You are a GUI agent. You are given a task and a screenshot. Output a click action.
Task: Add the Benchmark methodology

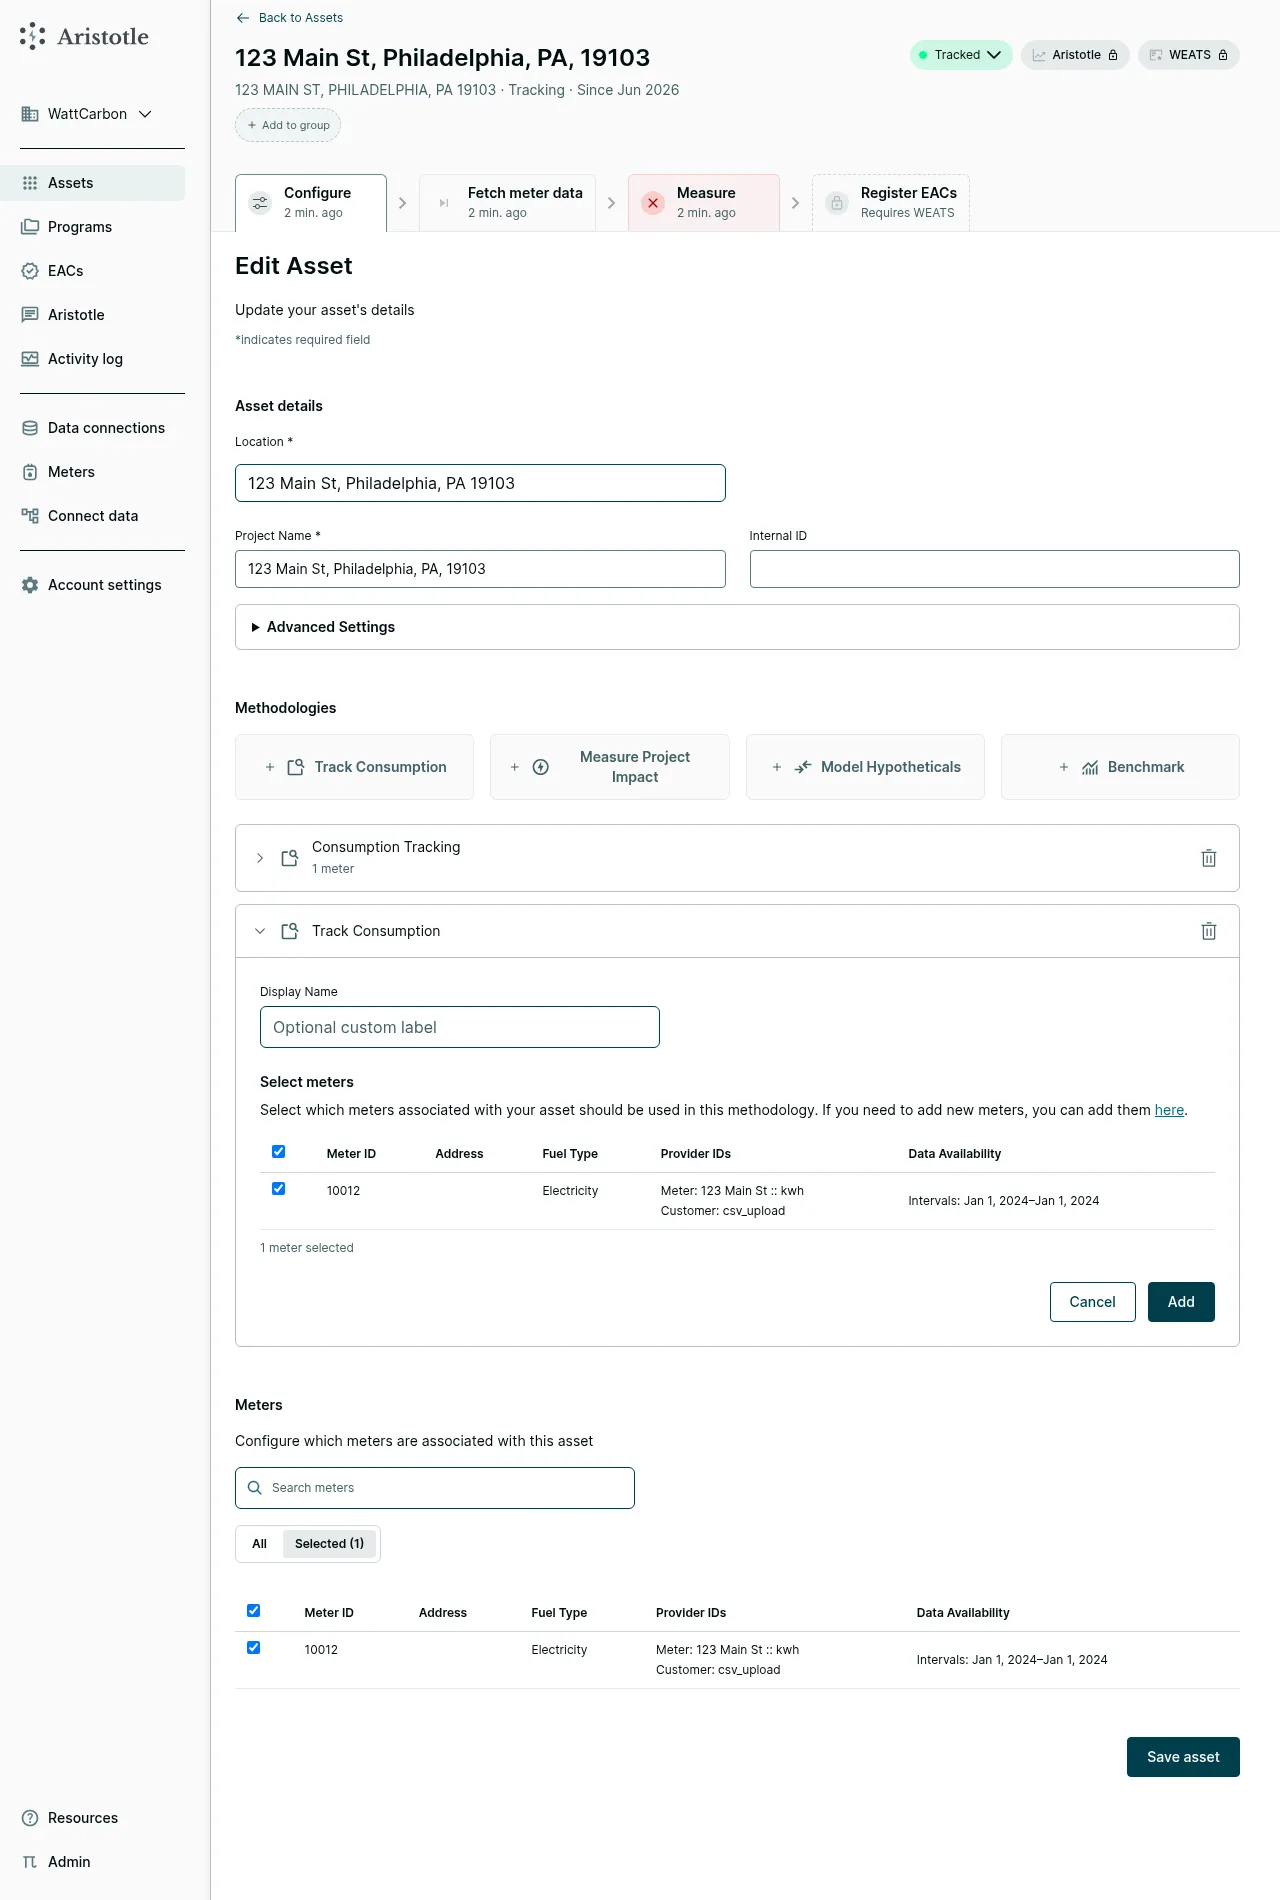(1120, 767)
